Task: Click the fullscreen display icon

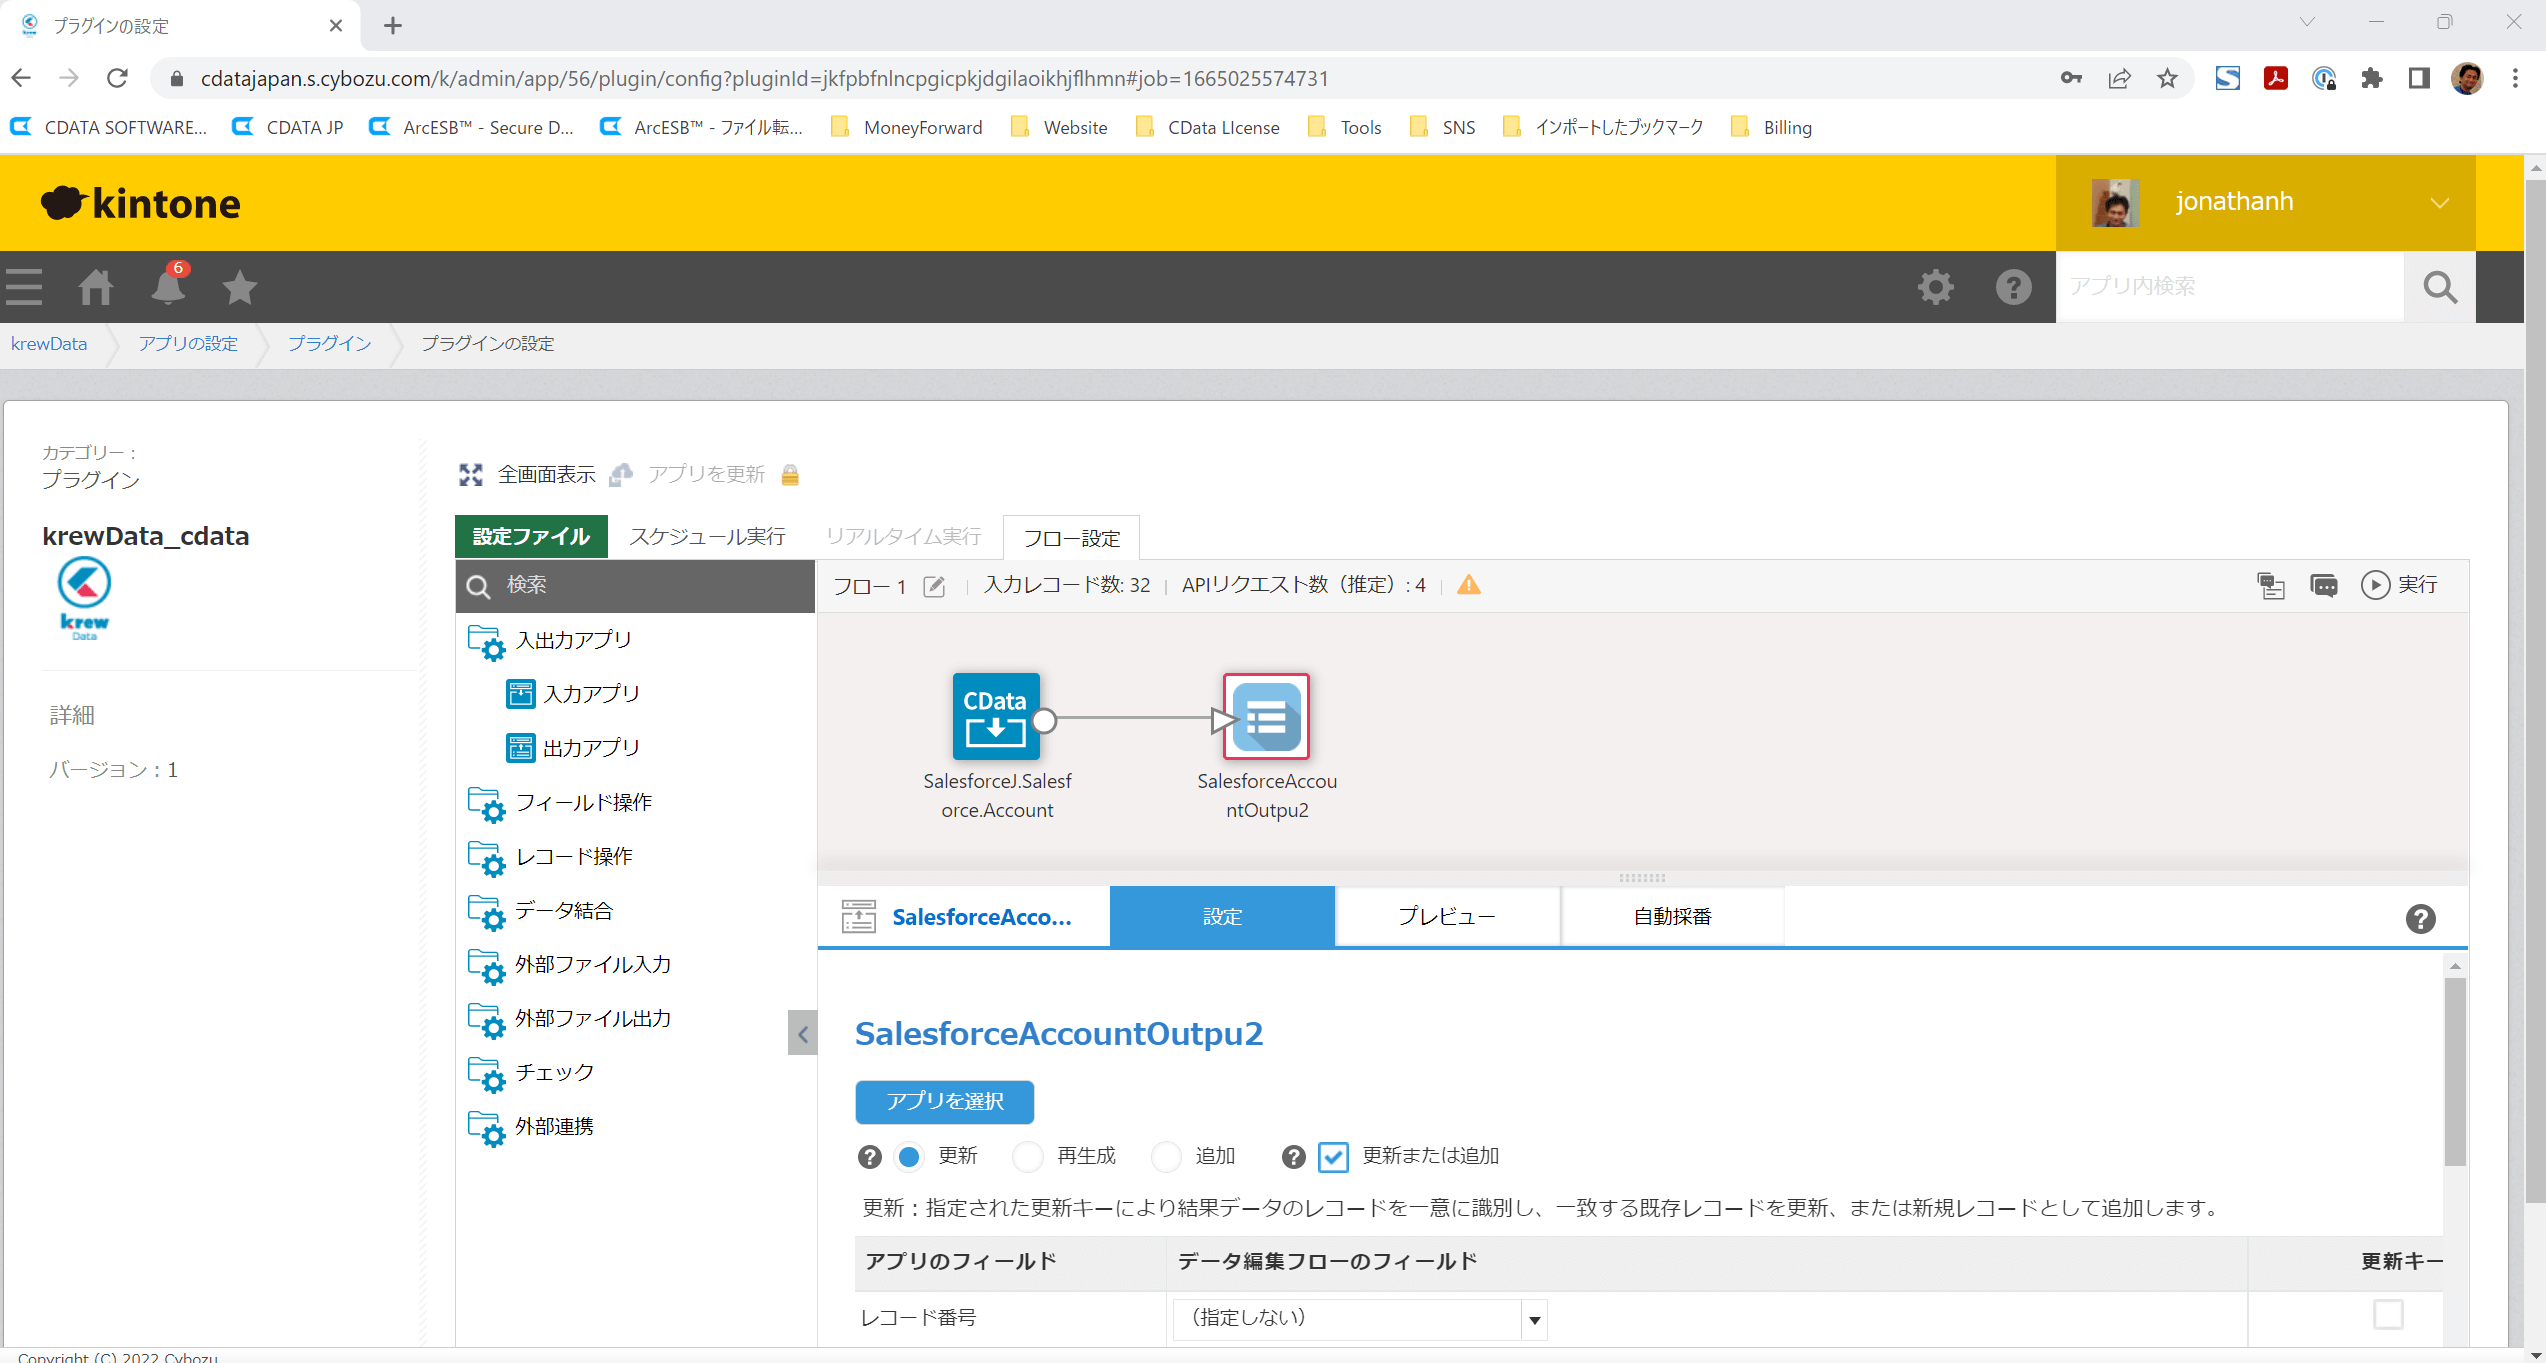Action: 470,475
